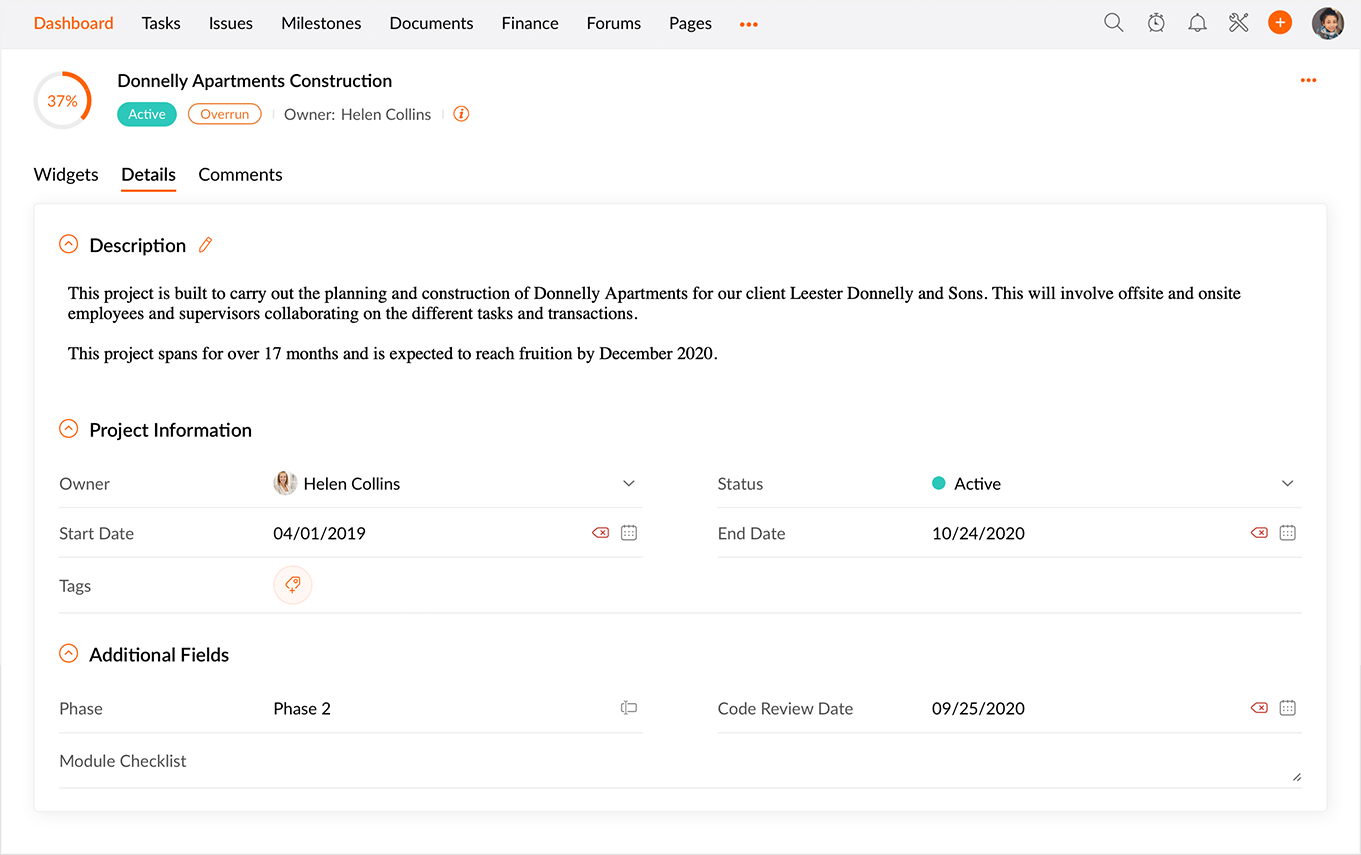This screenshot has height=855, width=1361.
Task: Click the timer stopwatch icon
Action: click(1156, 23)
